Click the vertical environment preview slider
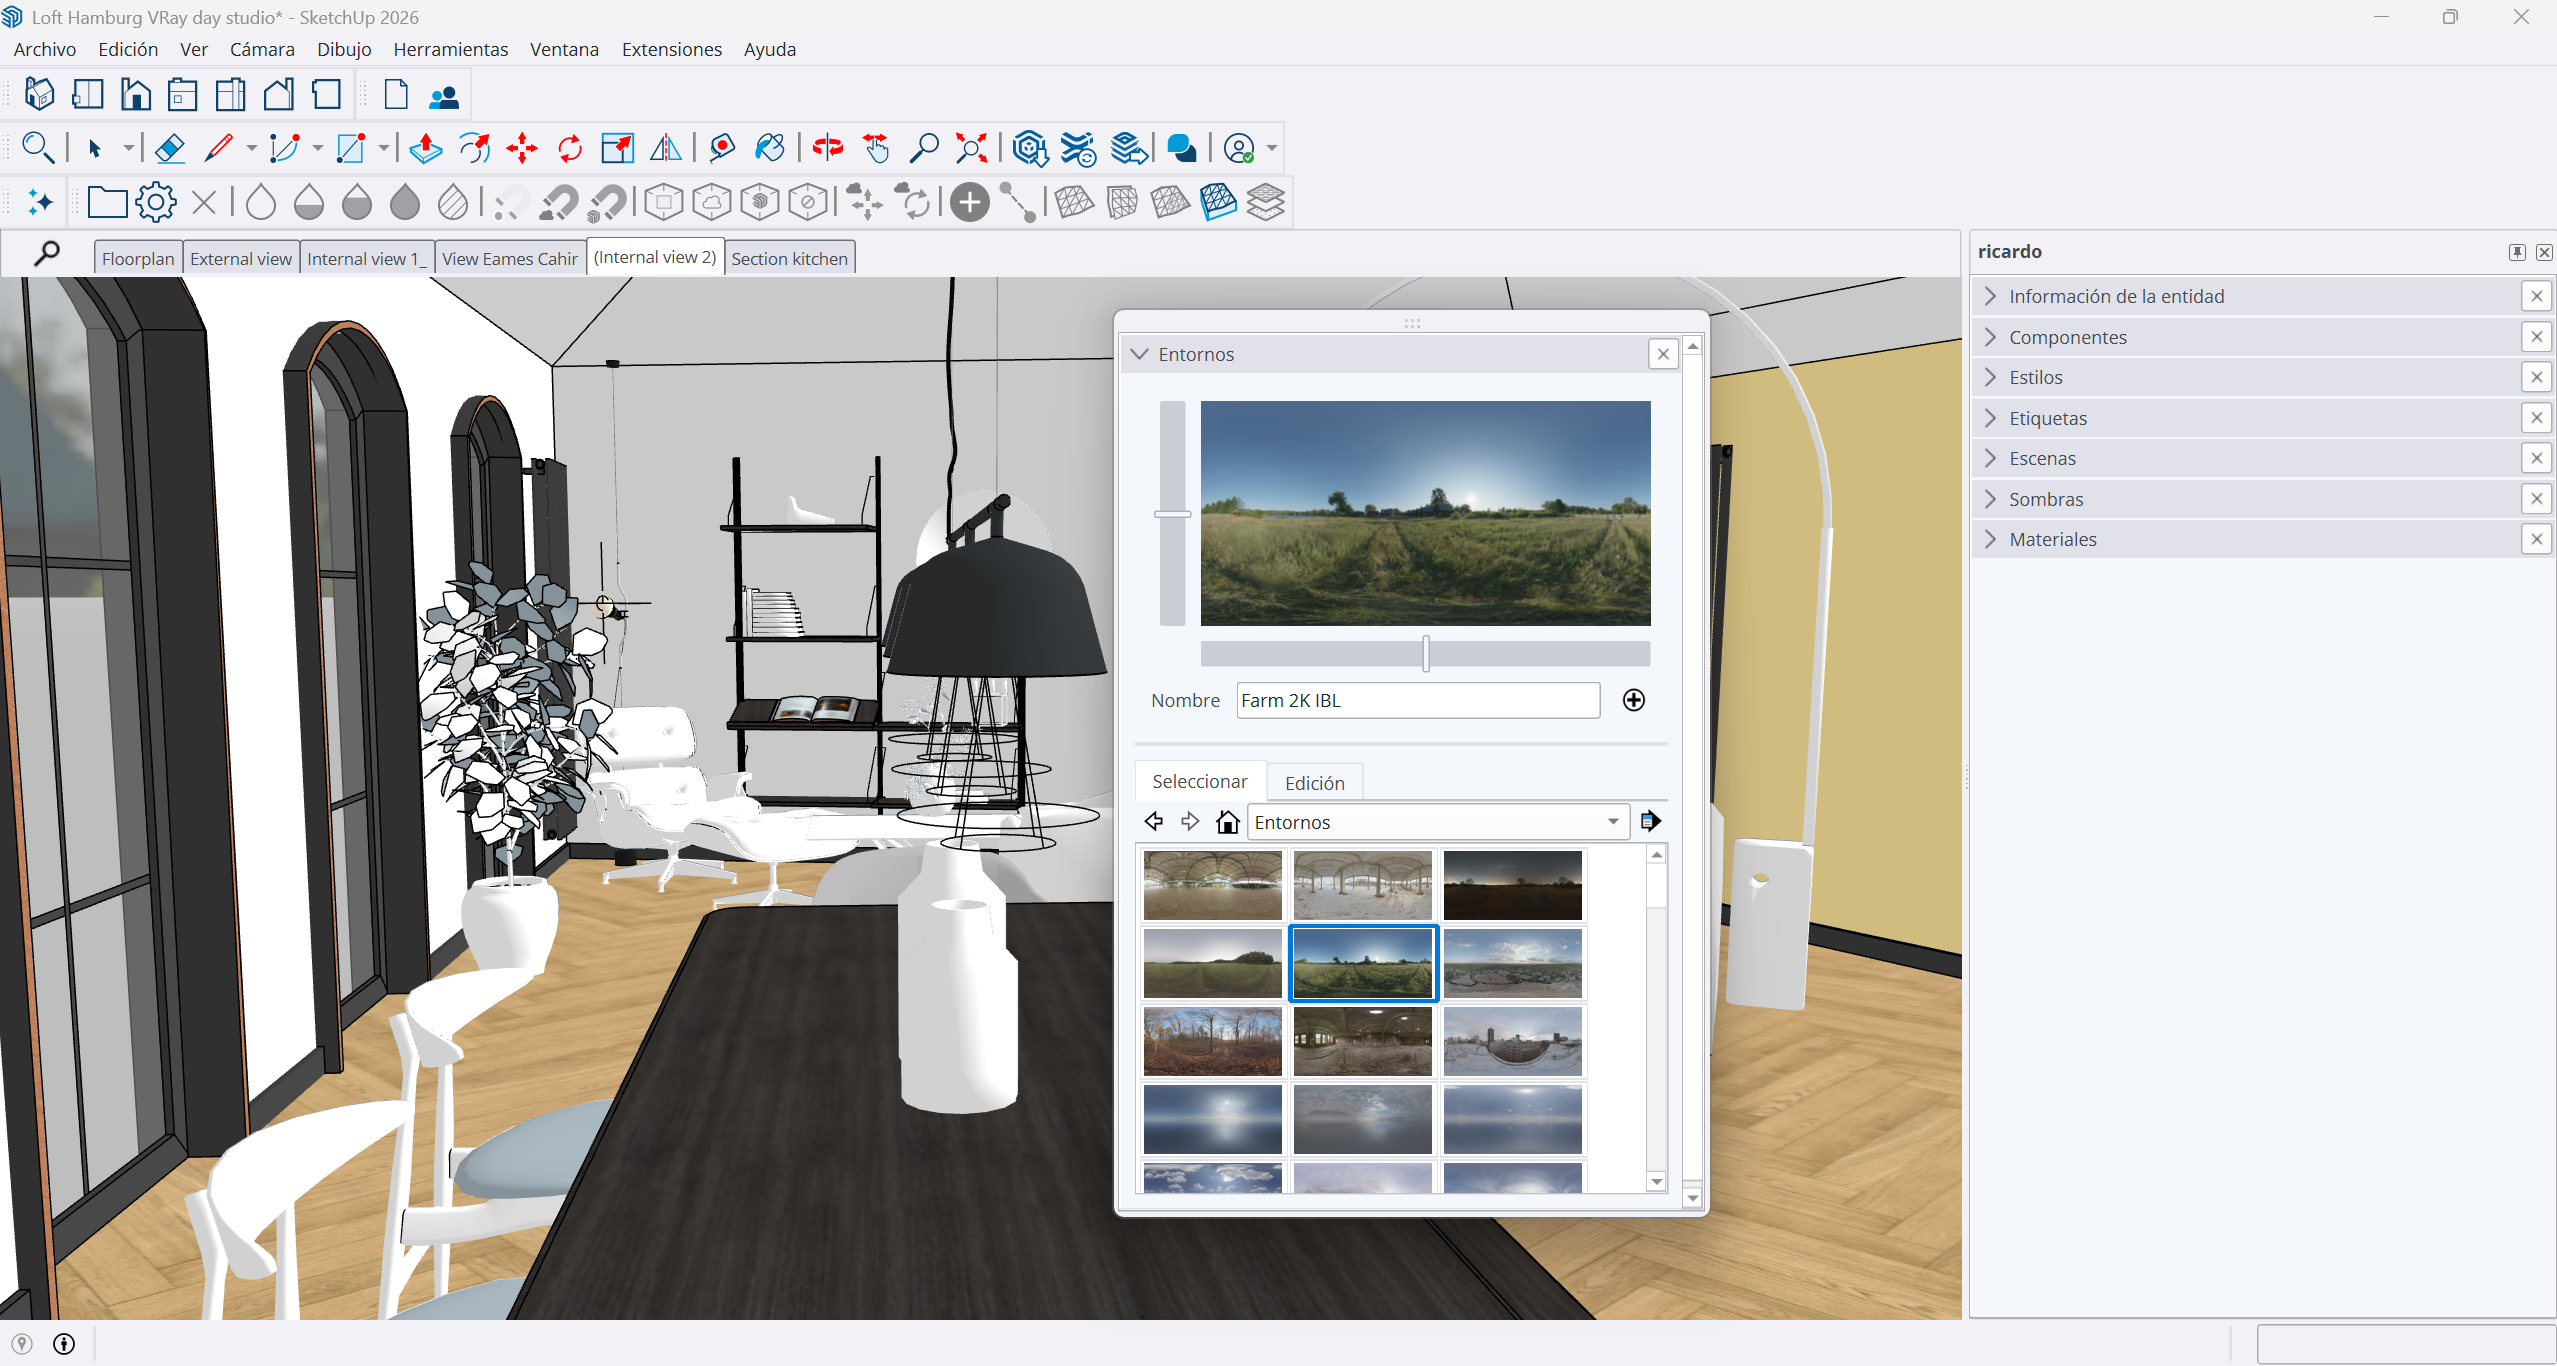The width and height of the screenshot is (2557, 1366). (x=1172, y=513)
